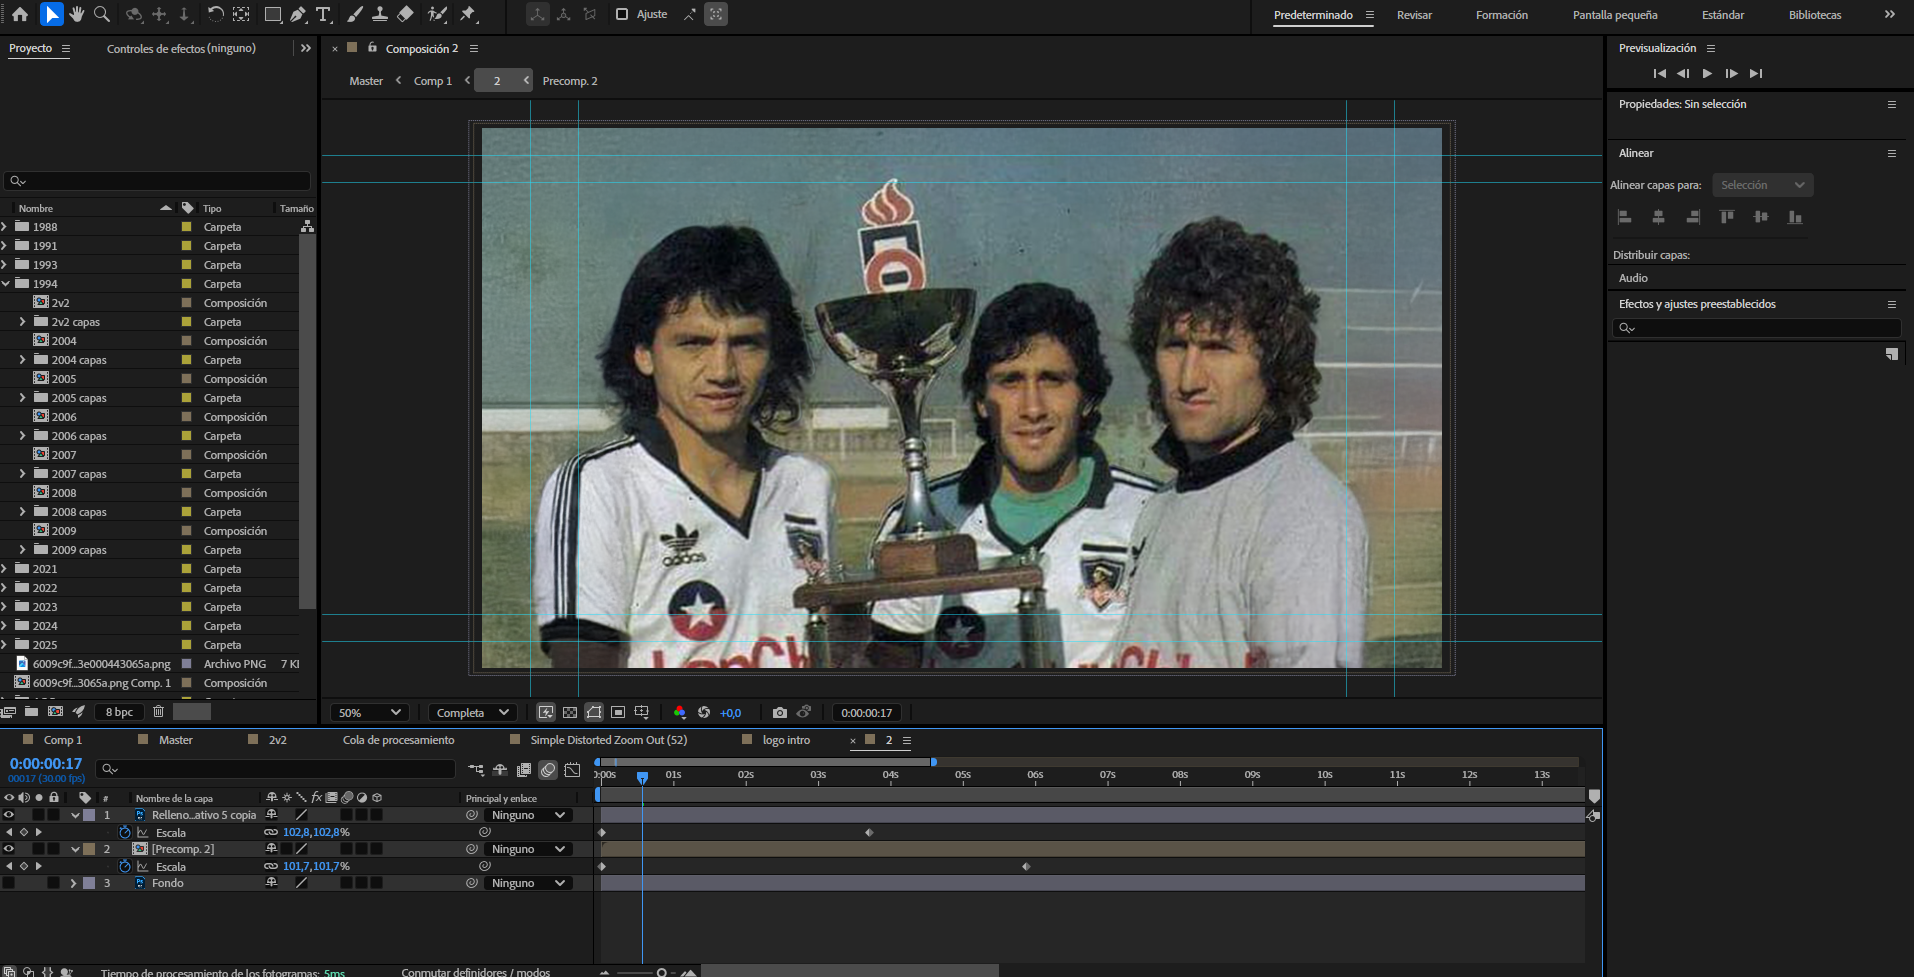Toggle hiding shy layers in timeline

(500, 770)
